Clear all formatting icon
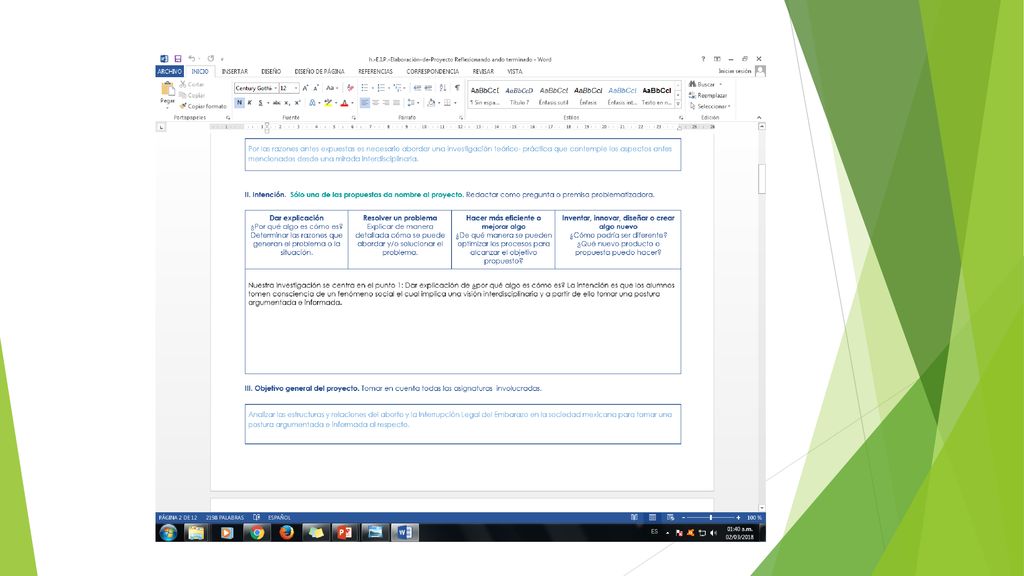This screenshot has height=576, width=1024. point(350,88)
